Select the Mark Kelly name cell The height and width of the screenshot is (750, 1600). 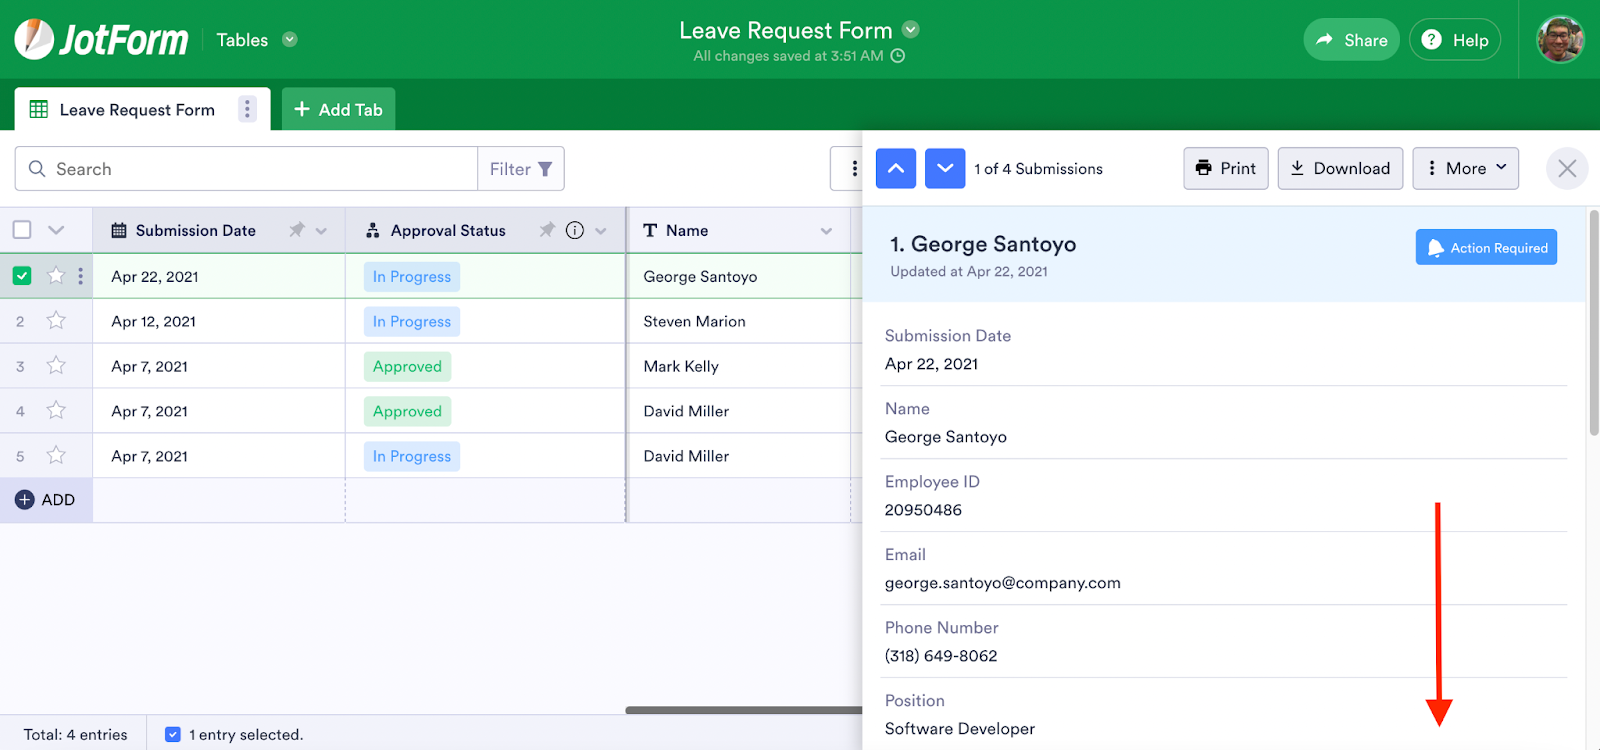(x=739, y=367)
